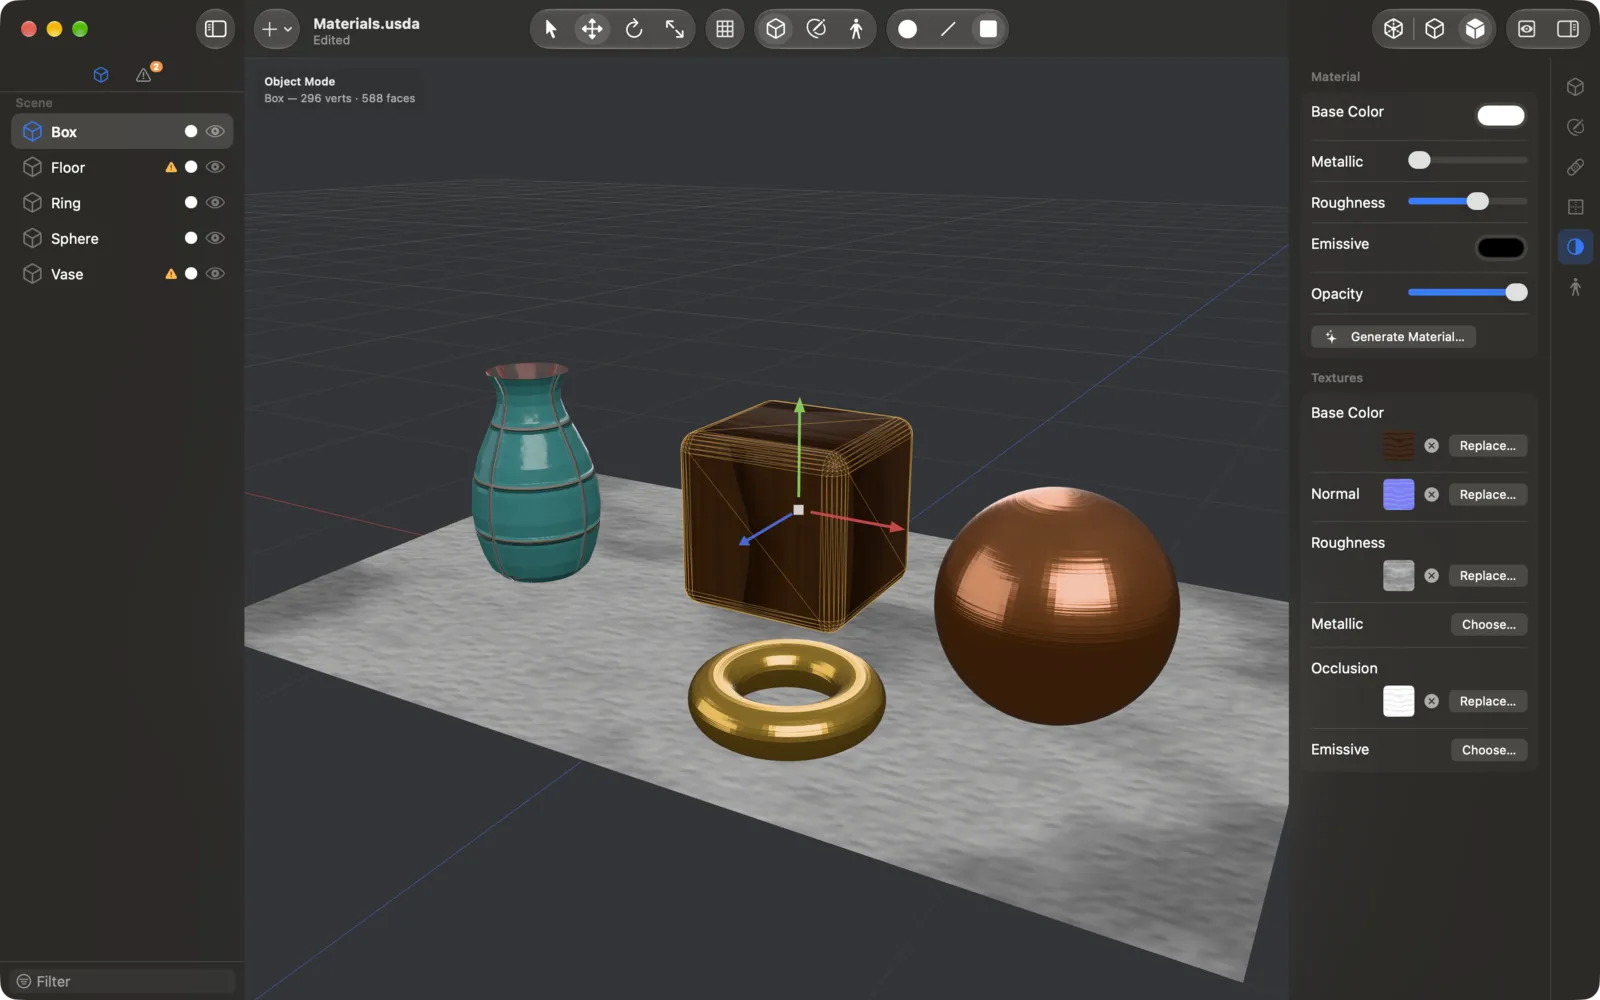This screenshot has width=1600, height=1000.
Task: Activate the rotate tool
Action: point(634,29)
